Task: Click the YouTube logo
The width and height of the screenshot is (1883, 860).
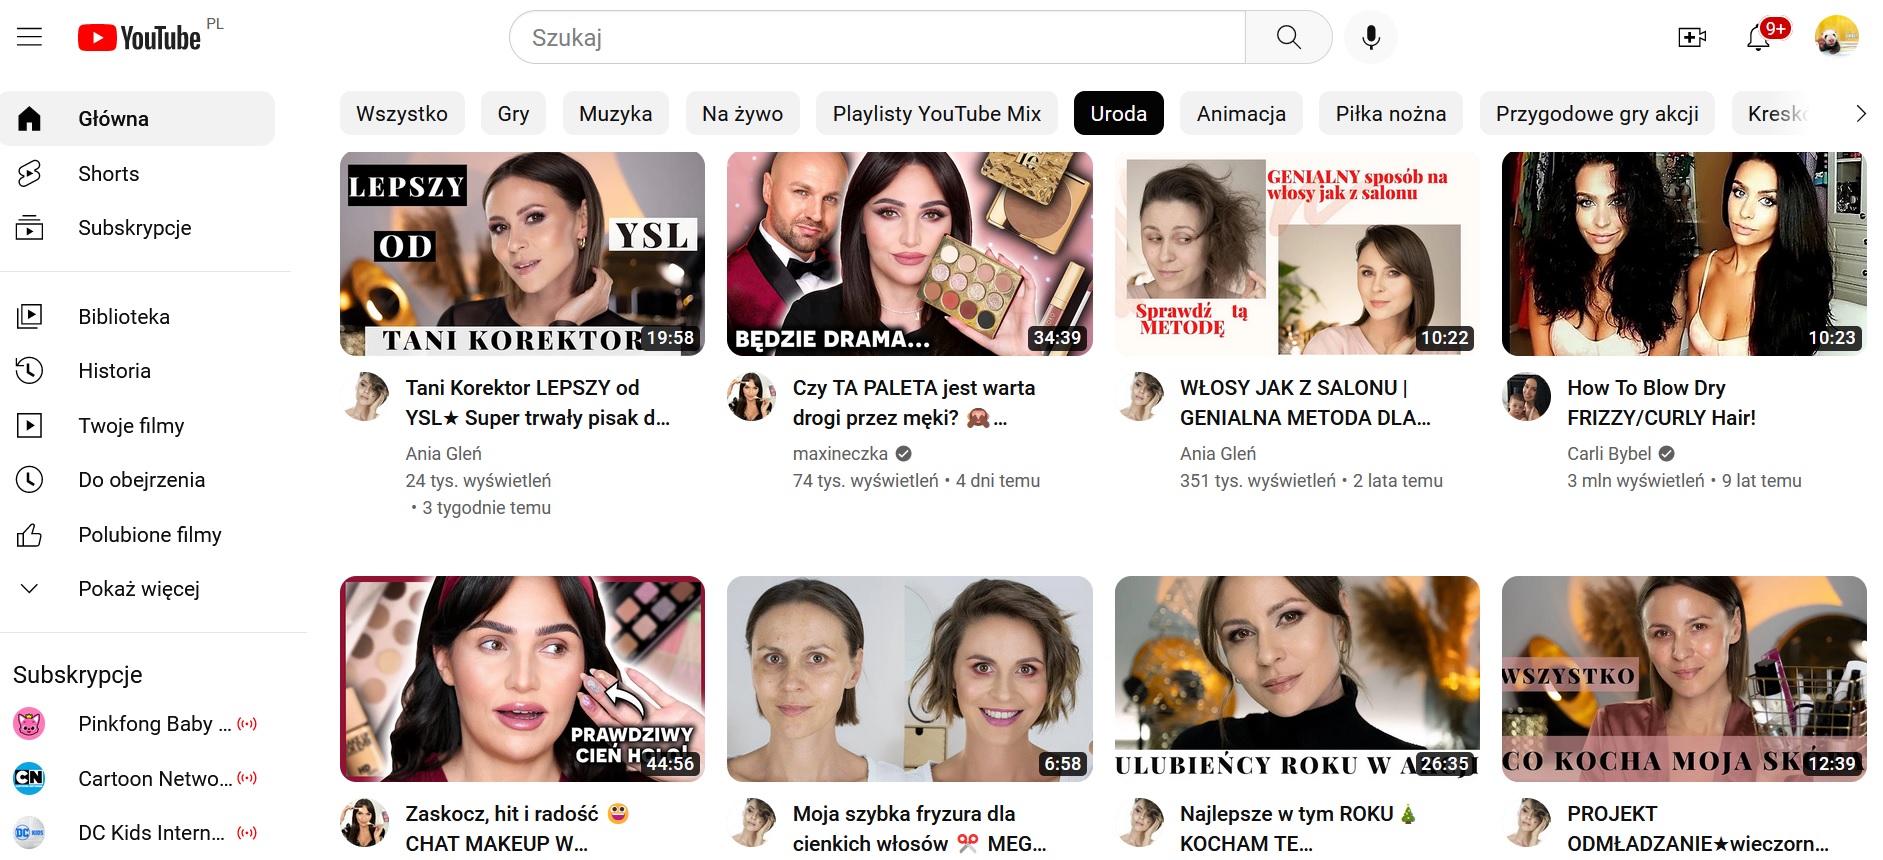Action: click(140, 38)
